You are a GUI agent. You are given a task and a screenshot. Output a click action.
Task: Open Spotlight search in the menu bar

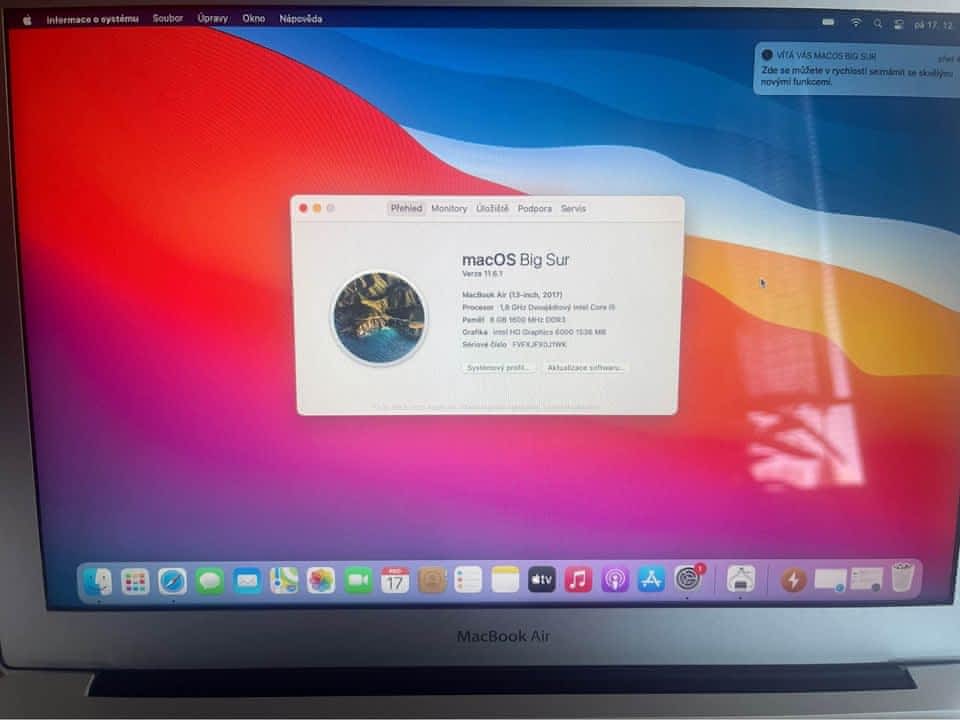pyautogui.click(x=878, y=24)
